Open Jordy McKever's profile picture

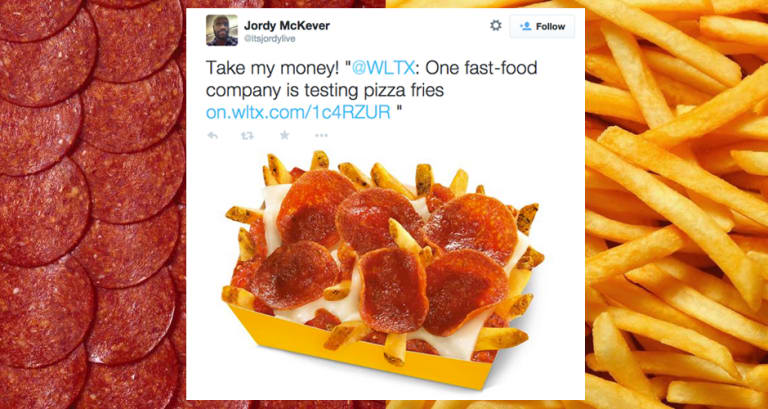pos(222,30)
